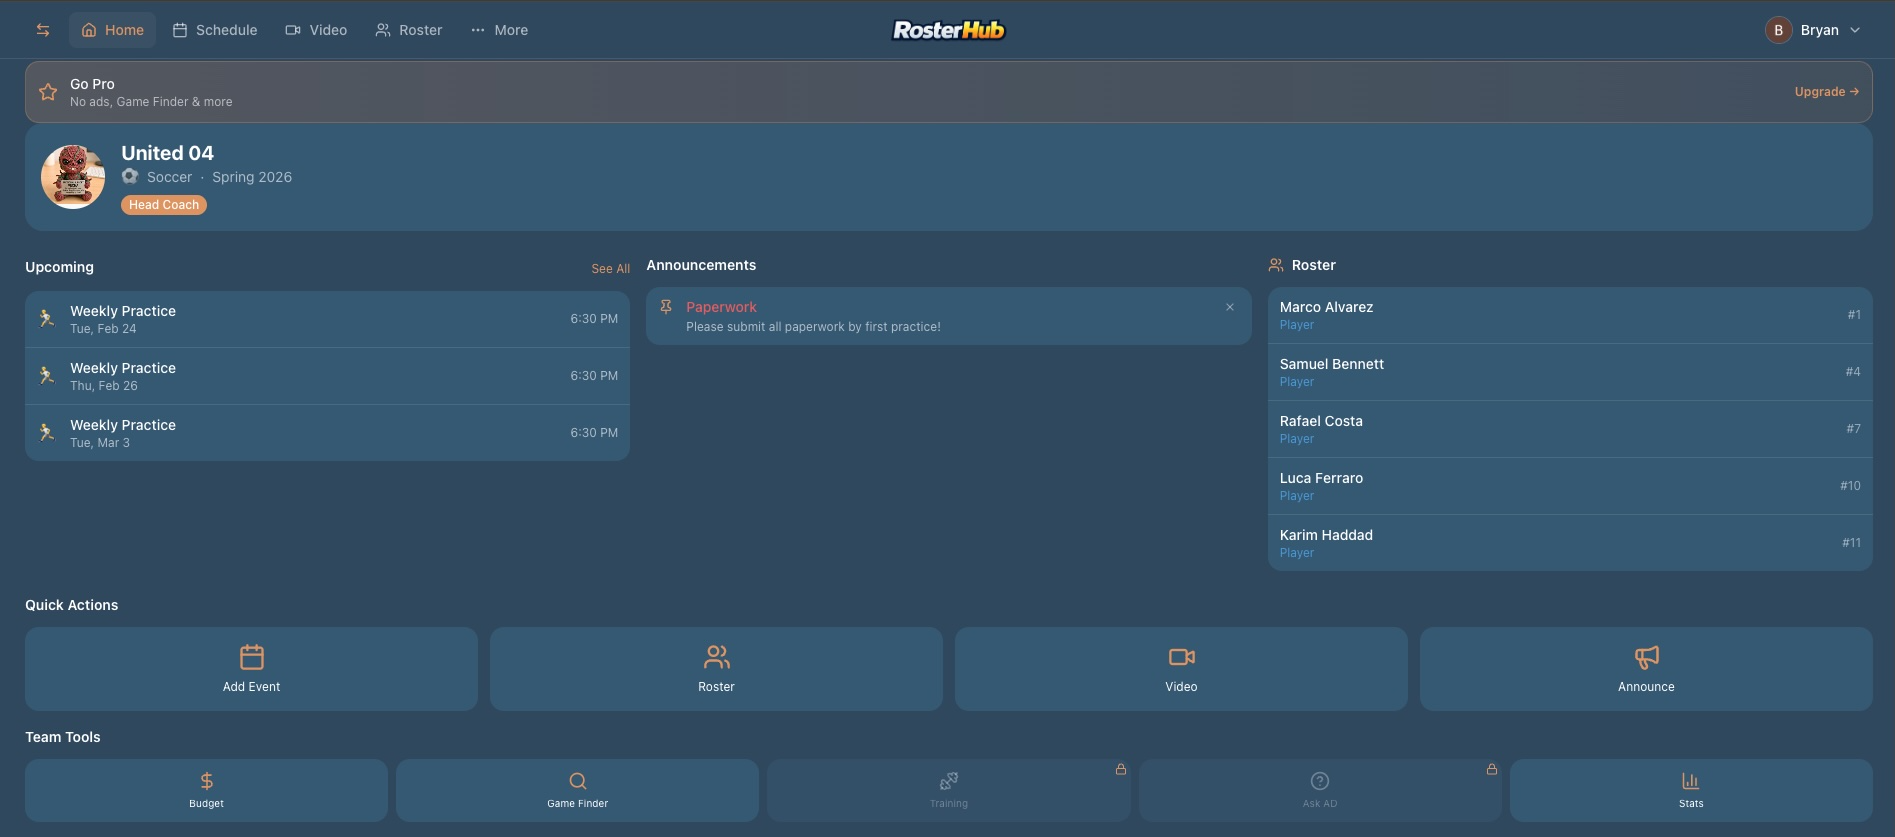
Task: Click the locked Training tool
Action: pyautogui.click(x=948, y=790)
